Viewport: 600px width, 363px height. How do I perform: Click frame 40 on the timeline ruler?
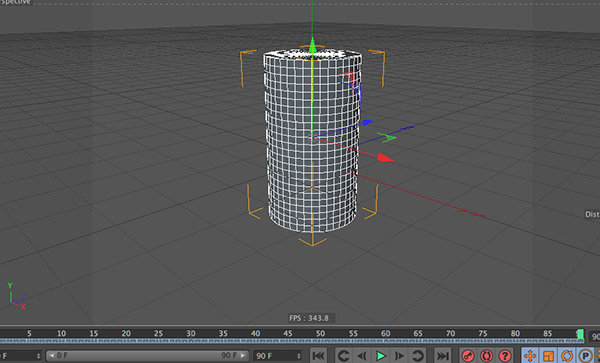coord(256,333)
